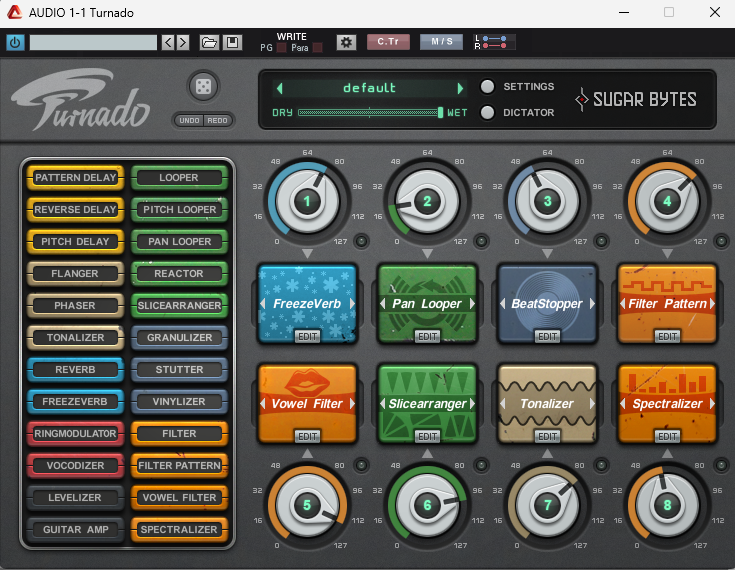This screenshot has width=735, height=570.
Task: Click the REDO button
Action: [218, 120]
